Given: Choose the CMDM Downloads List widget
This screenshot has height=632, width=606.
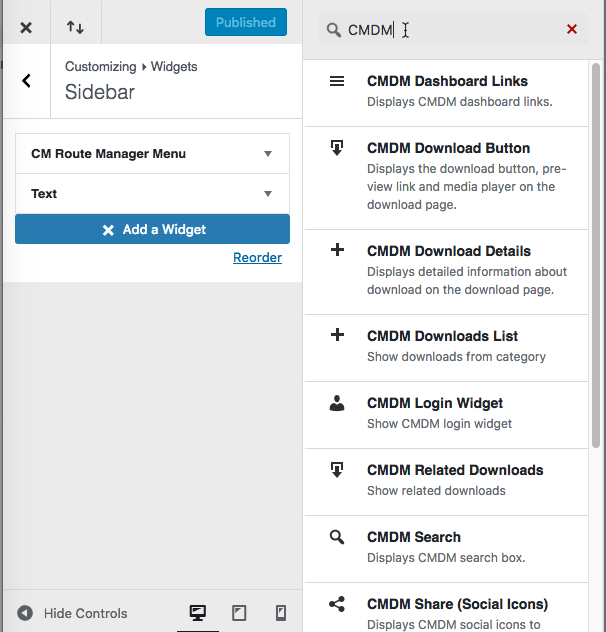Looking at the screenshot, I should pos(446,348).
